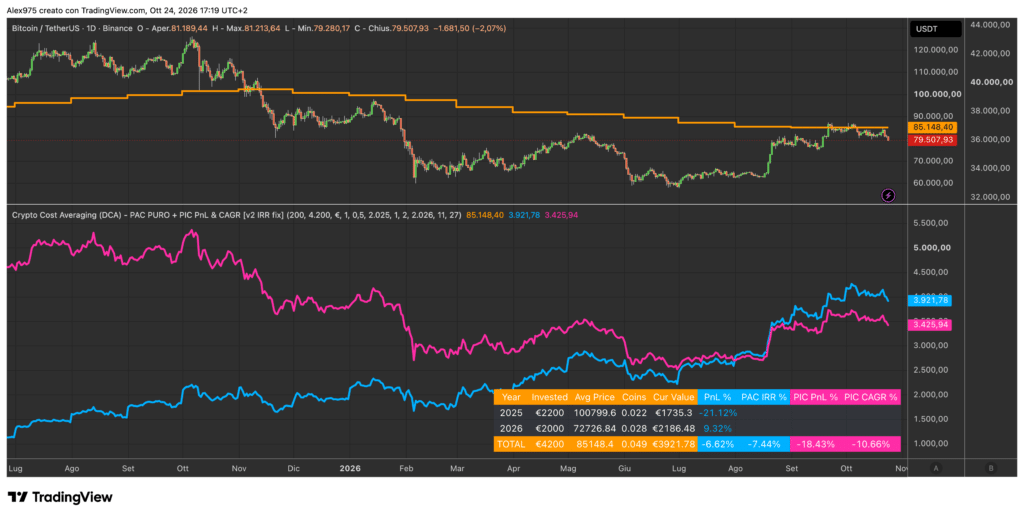Click the Dic label on time axis
This screenshot has height=517, width=1024.
tap(294, 468)
